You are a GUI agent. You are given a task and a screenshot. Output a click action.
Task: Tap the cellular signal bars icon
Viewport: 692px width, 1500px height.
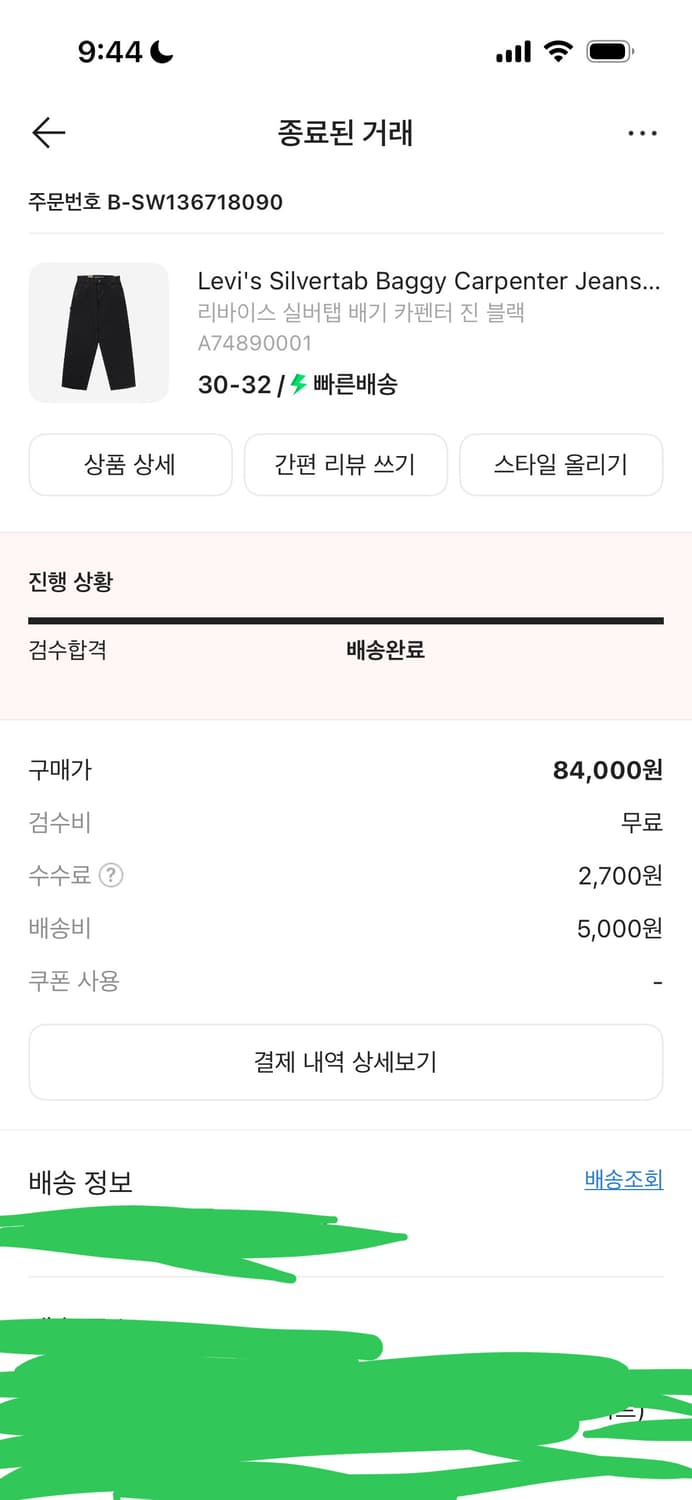click(x=513, y=48)
